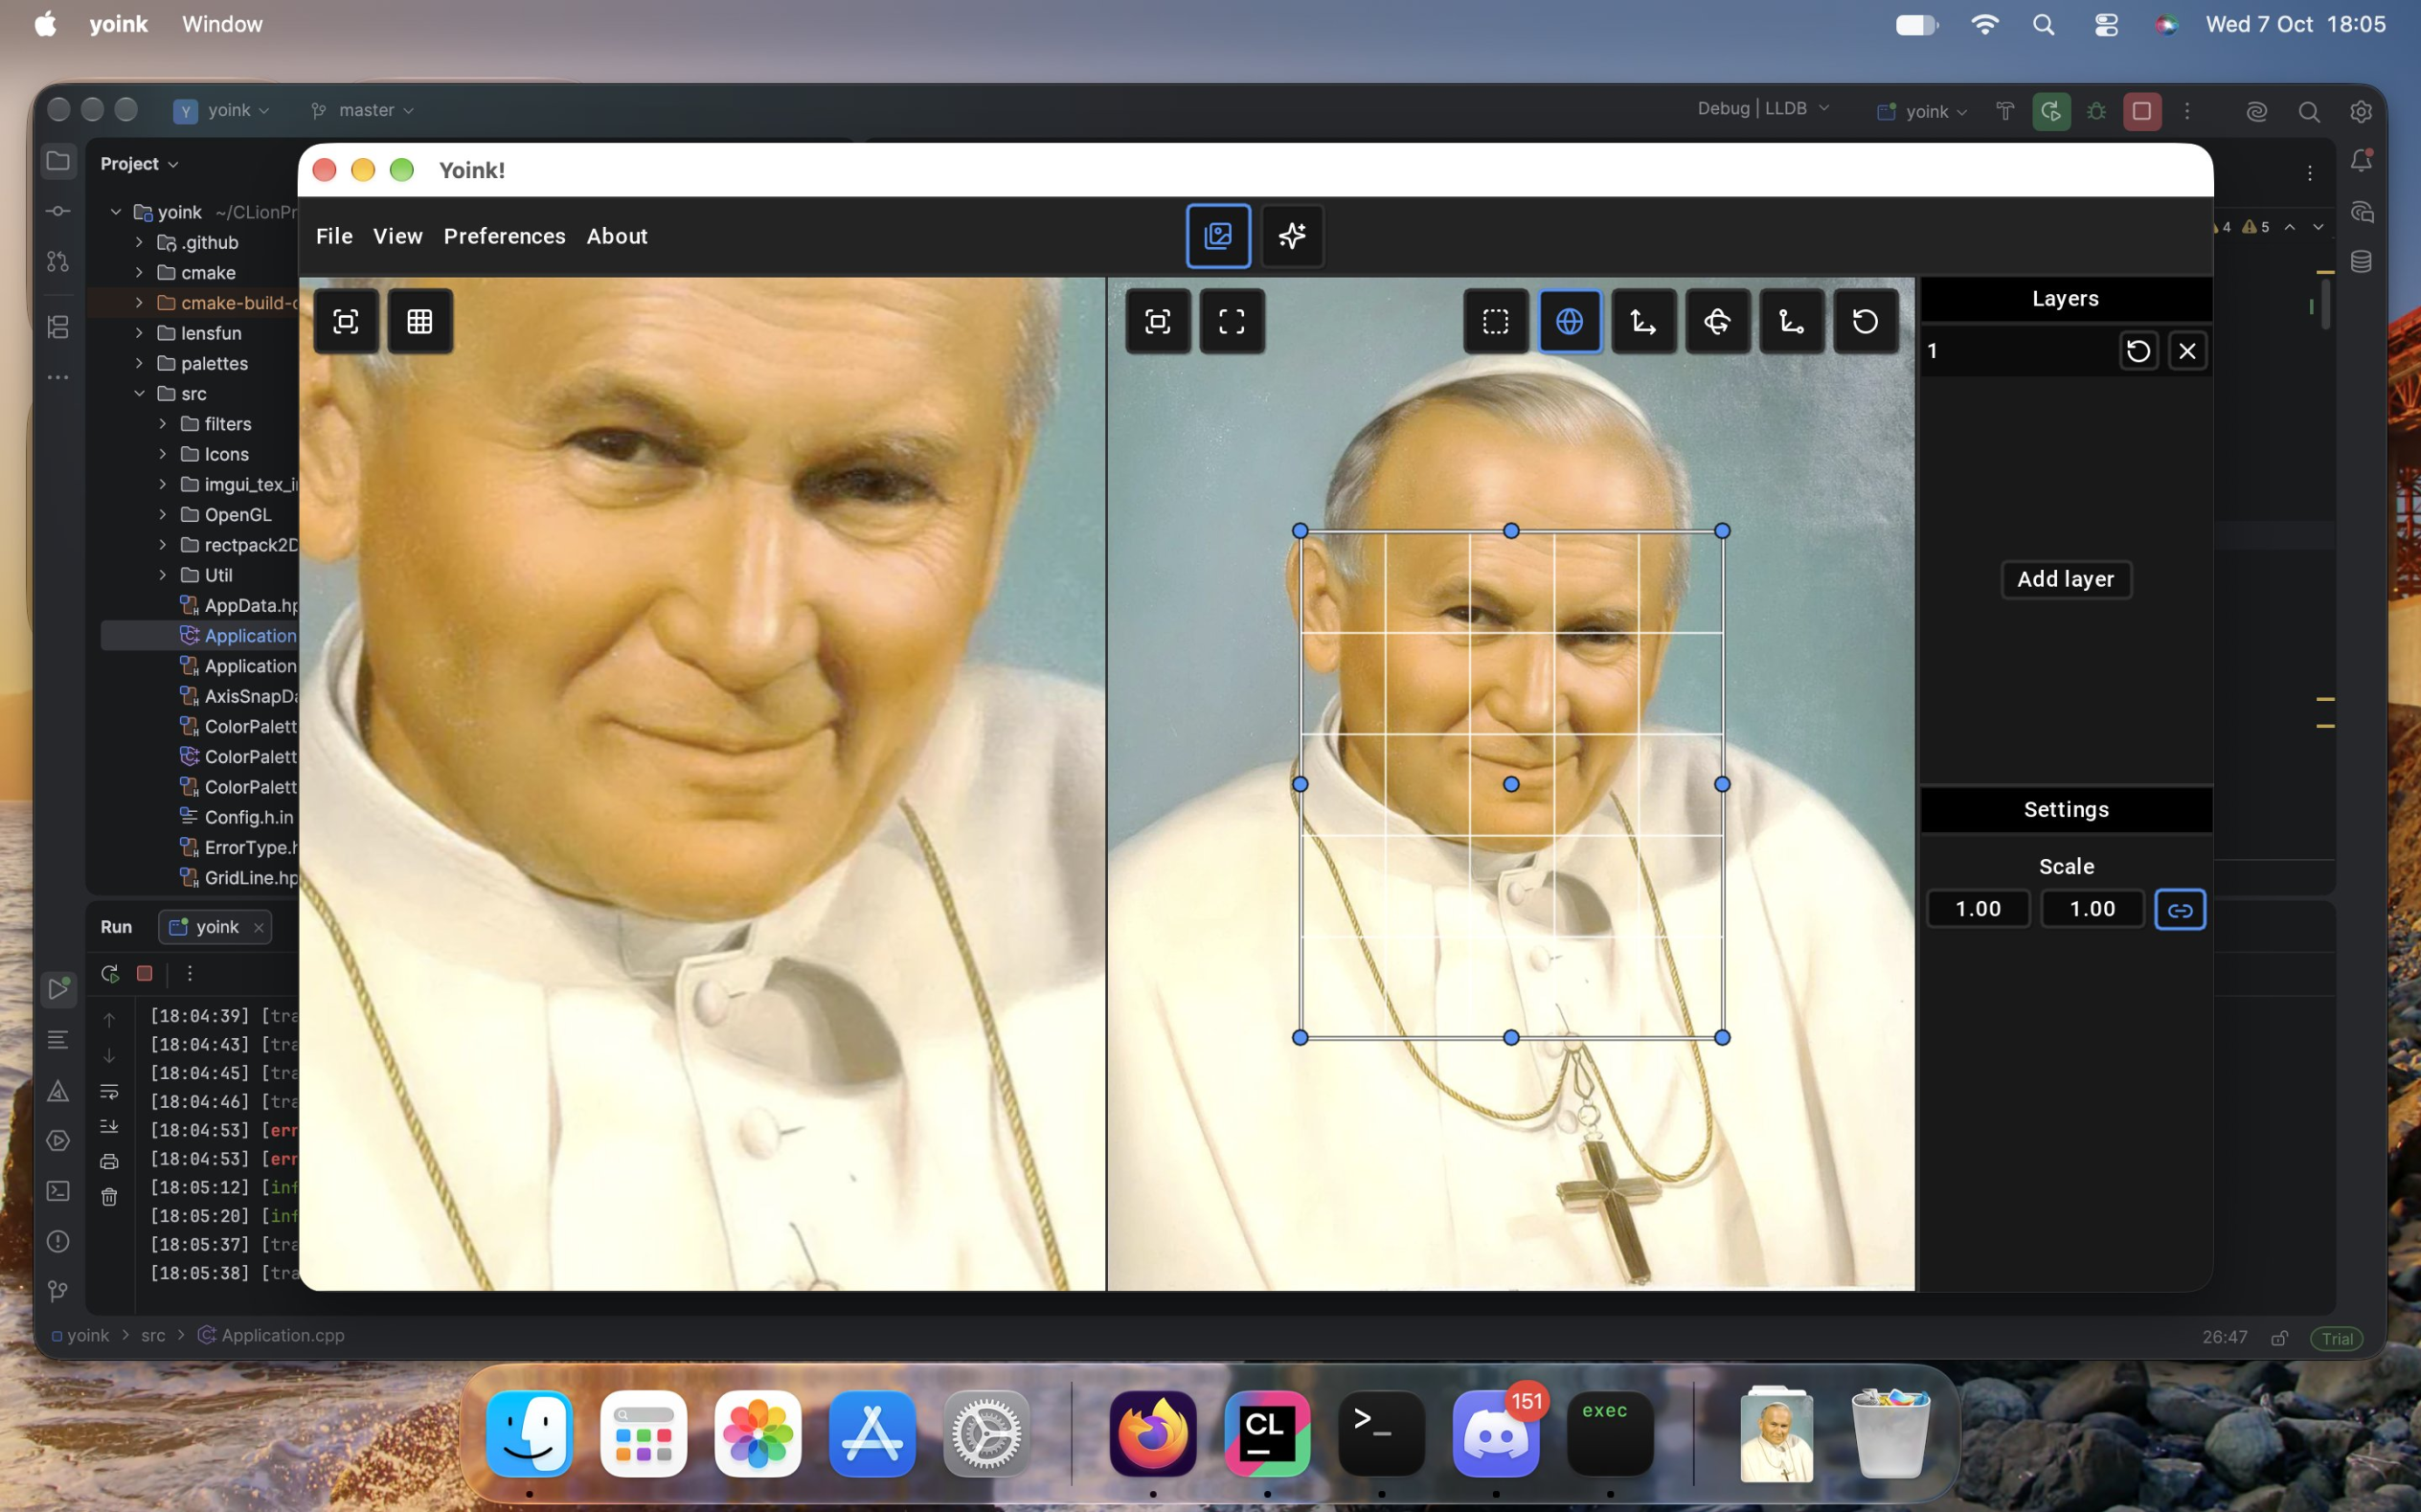2421x1512 pixels.
Task: Open the sparkle effects mode icon
Action: point(1292,236)
